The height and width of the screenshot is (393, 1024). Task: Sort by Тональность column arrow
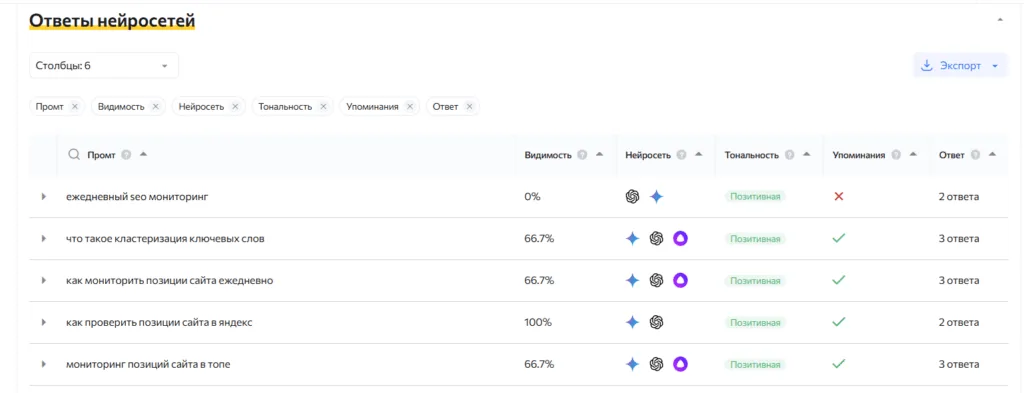coord(807,155)
